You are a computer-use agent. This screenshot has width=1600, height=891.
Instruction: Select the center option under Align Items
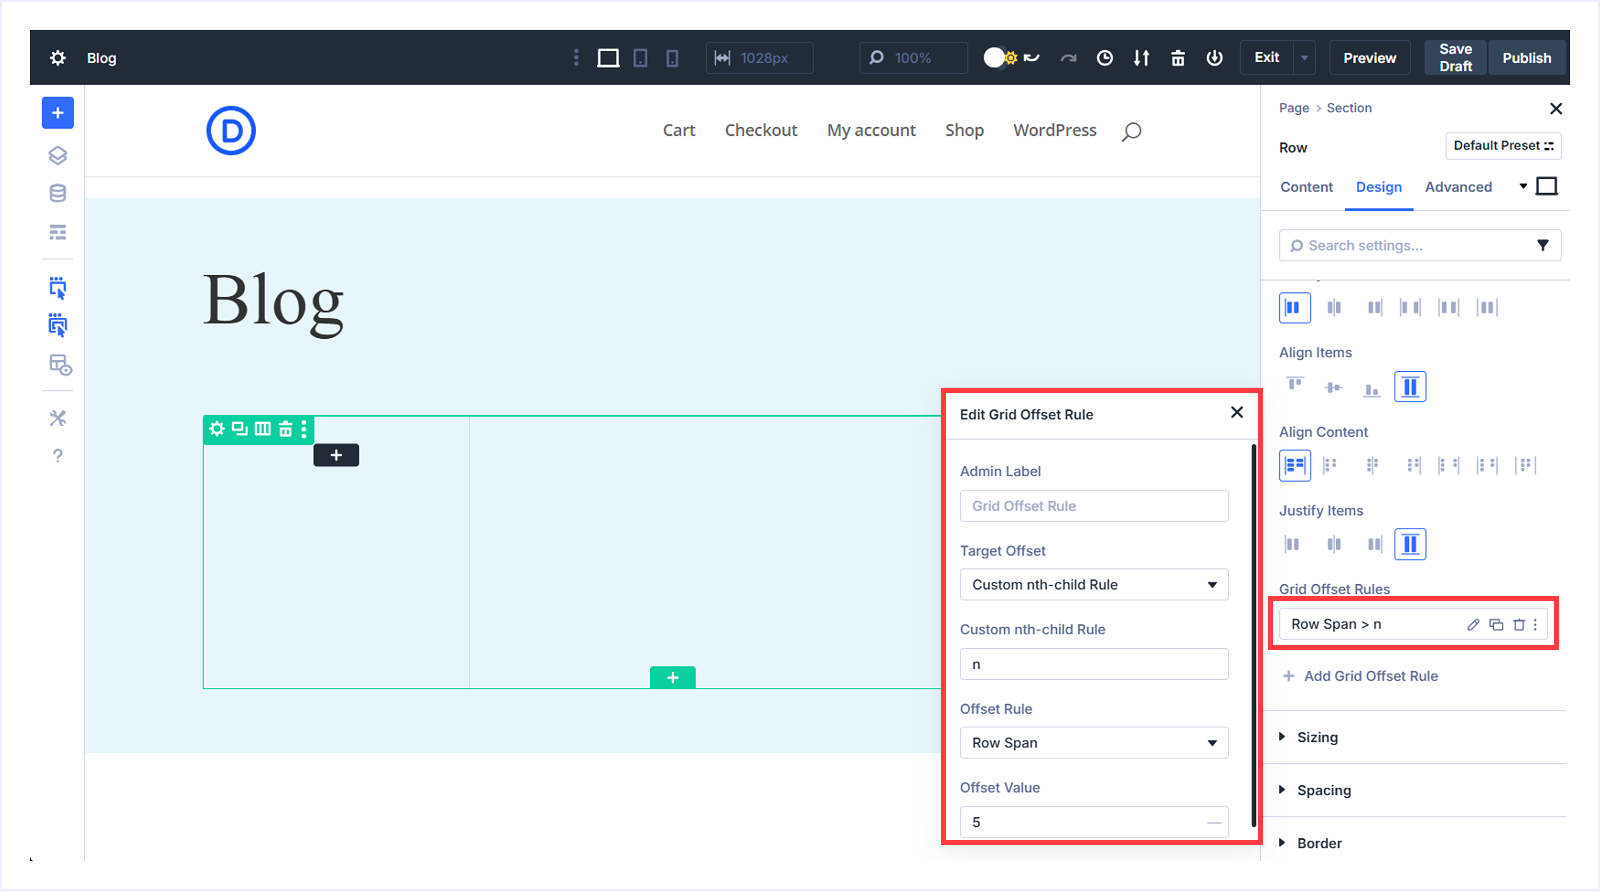pos(1333,387)
